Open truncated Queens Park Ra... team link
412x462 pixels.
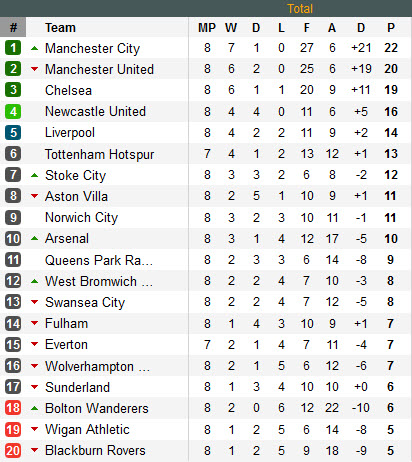(x=99, y=260)
